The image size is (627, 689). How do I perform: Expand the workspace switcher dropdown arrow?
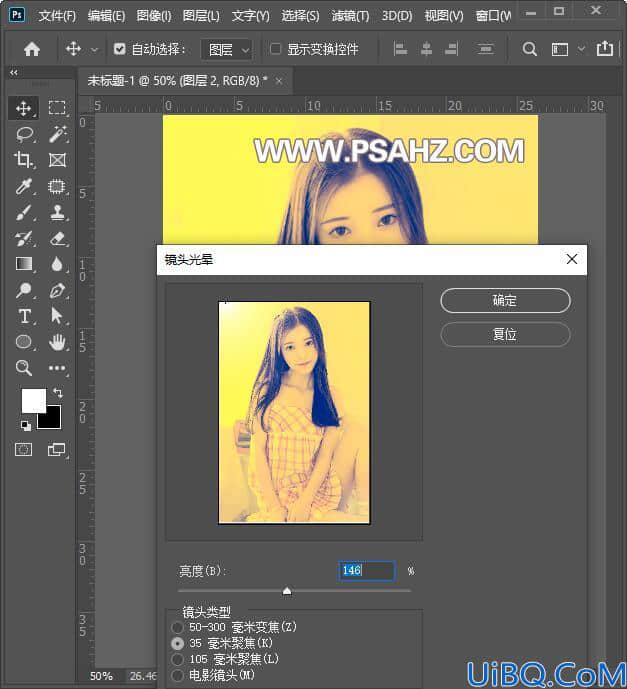[x=581, y=49]
